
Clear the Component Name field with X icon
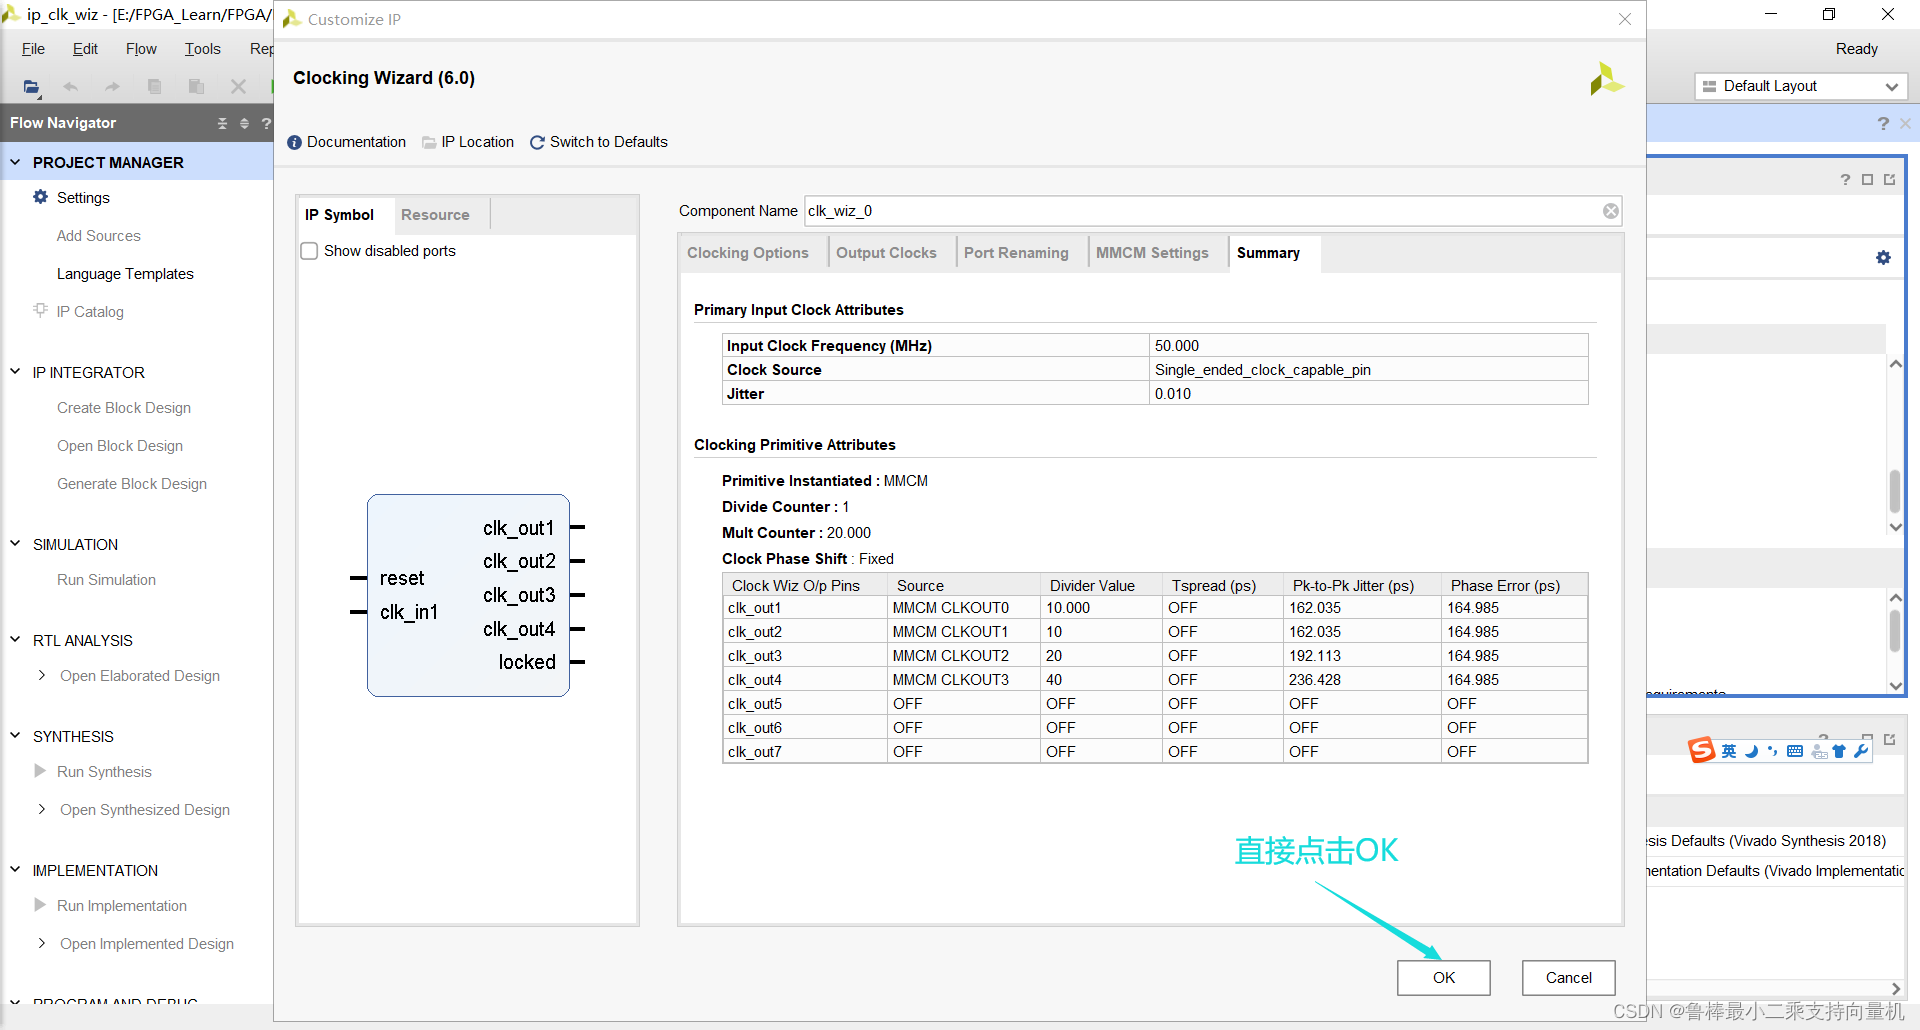click(1610, 211)
